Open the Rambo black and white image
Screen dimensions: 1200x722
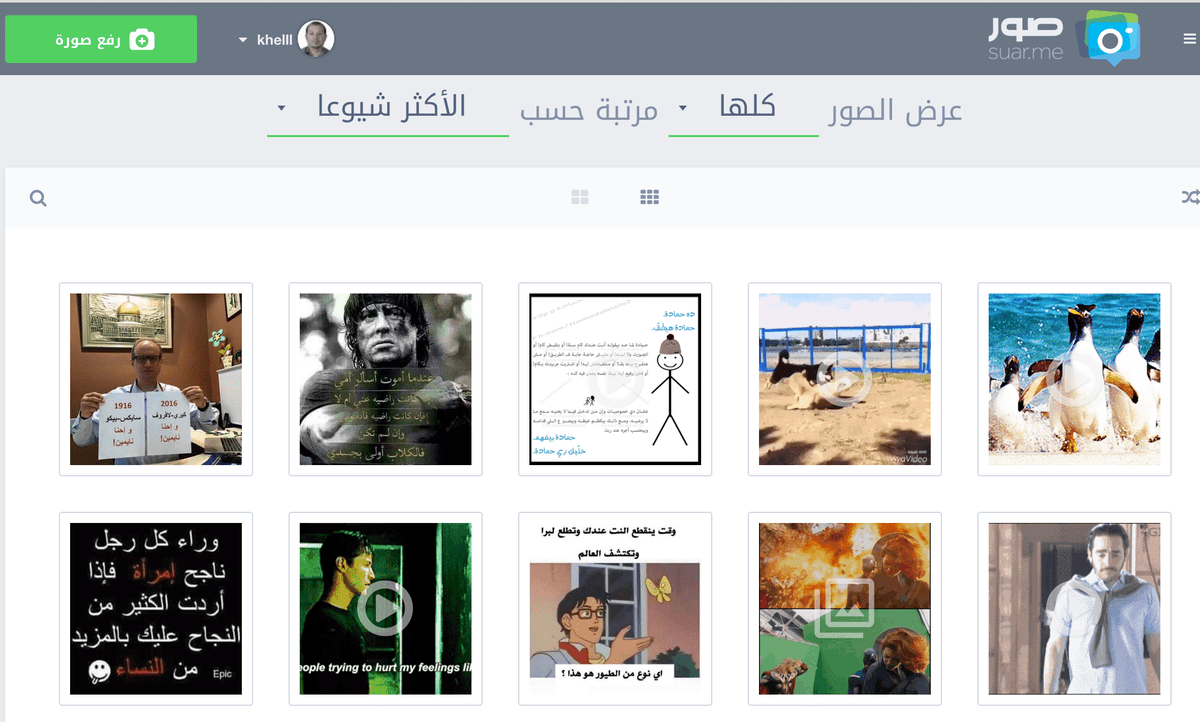point(385,379)
